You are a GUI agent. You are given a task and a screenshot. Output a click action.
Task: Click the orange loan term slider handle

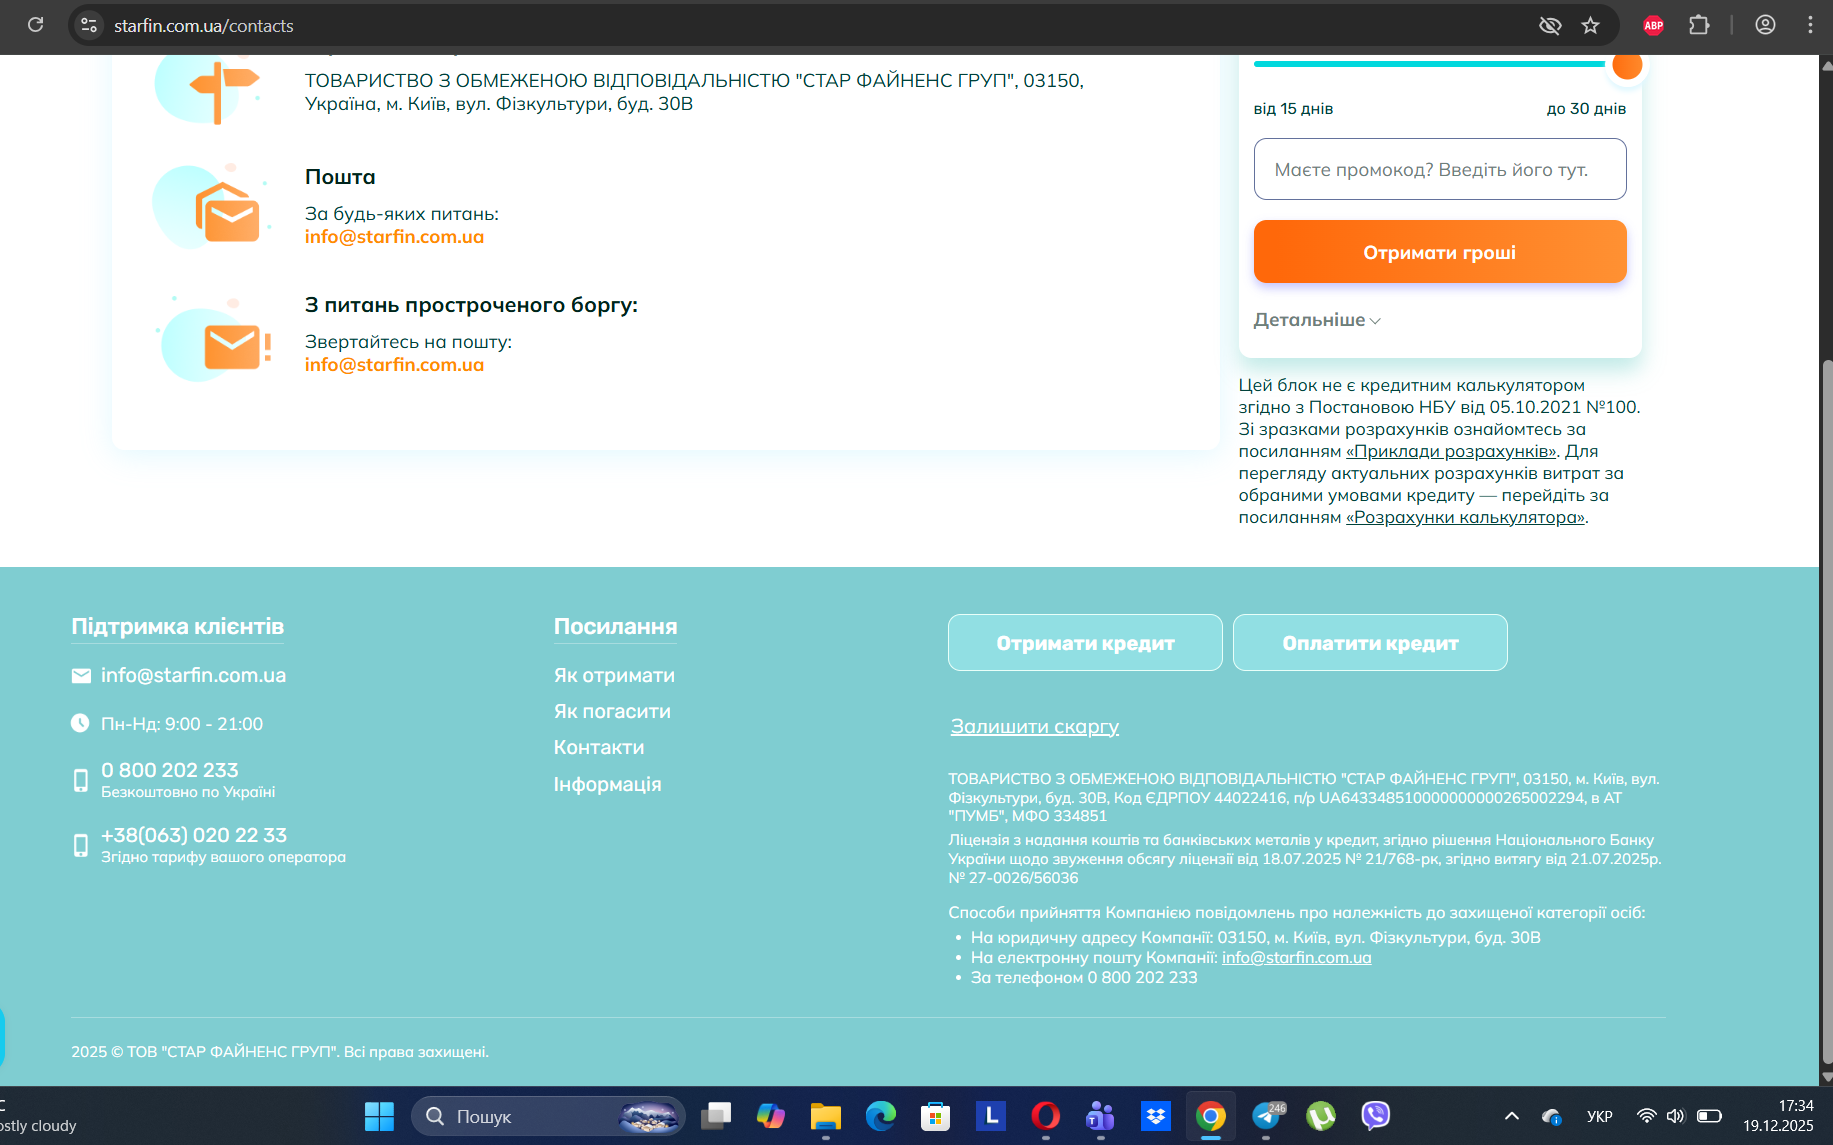[x=1627, y=64]
